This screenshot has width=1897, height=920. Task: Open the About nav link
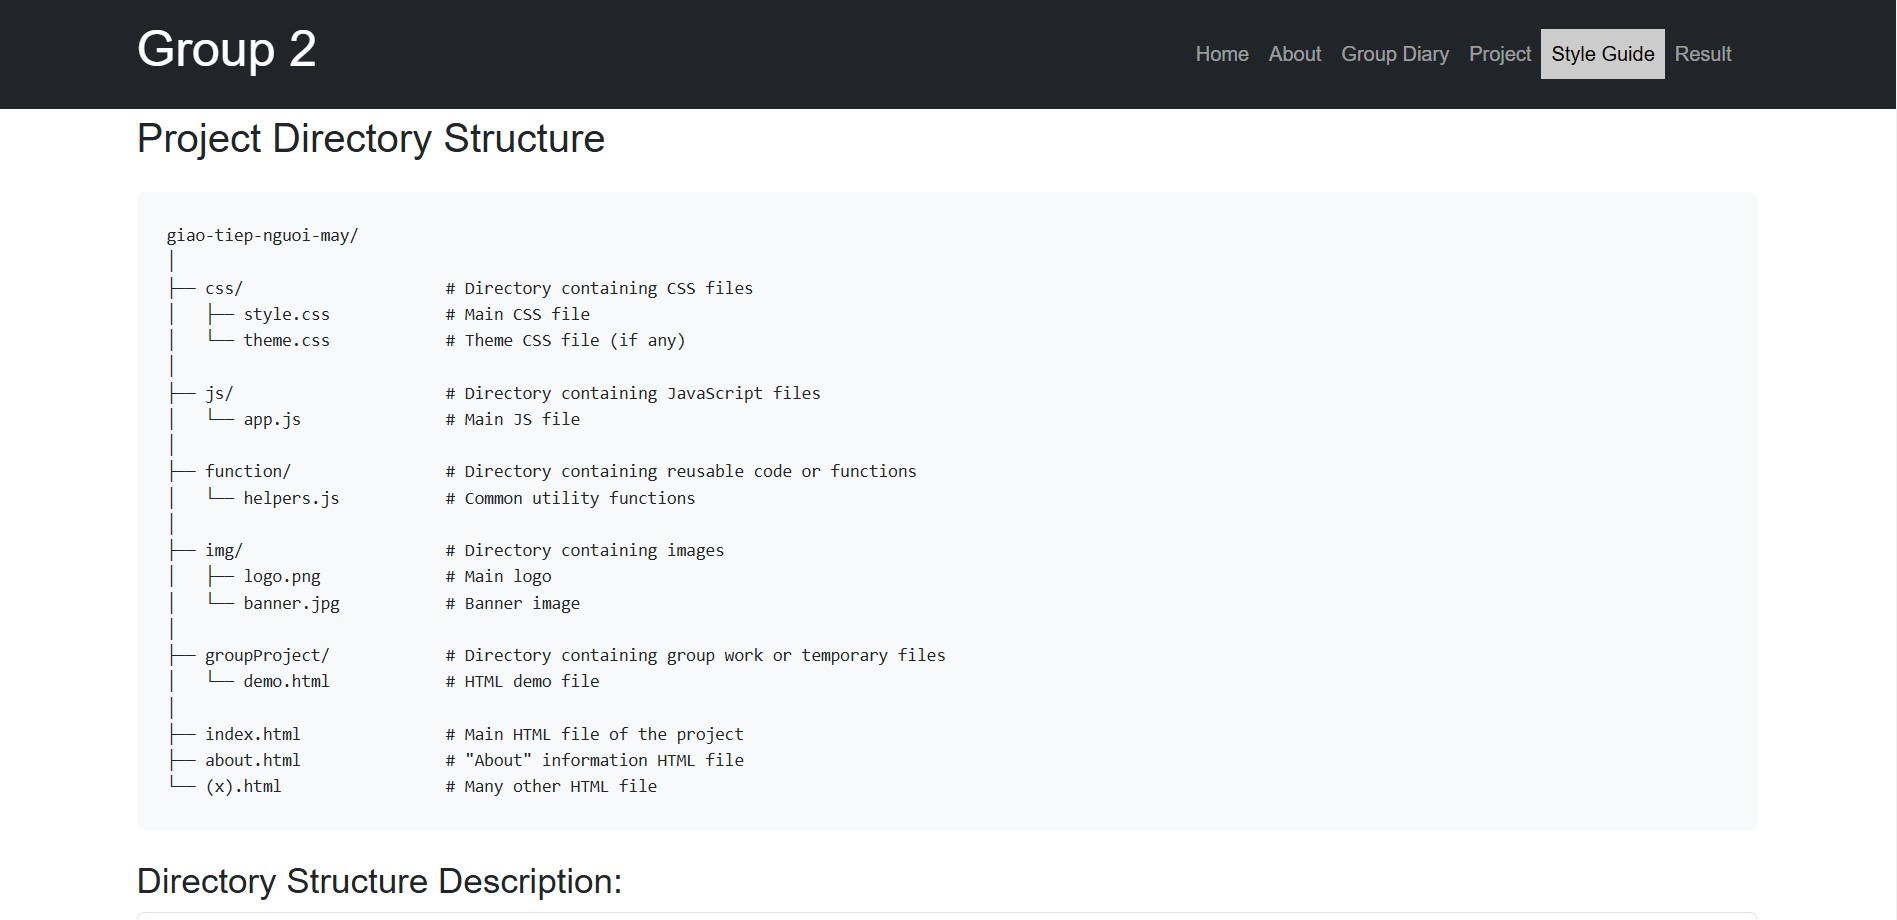pos(1294,54)
